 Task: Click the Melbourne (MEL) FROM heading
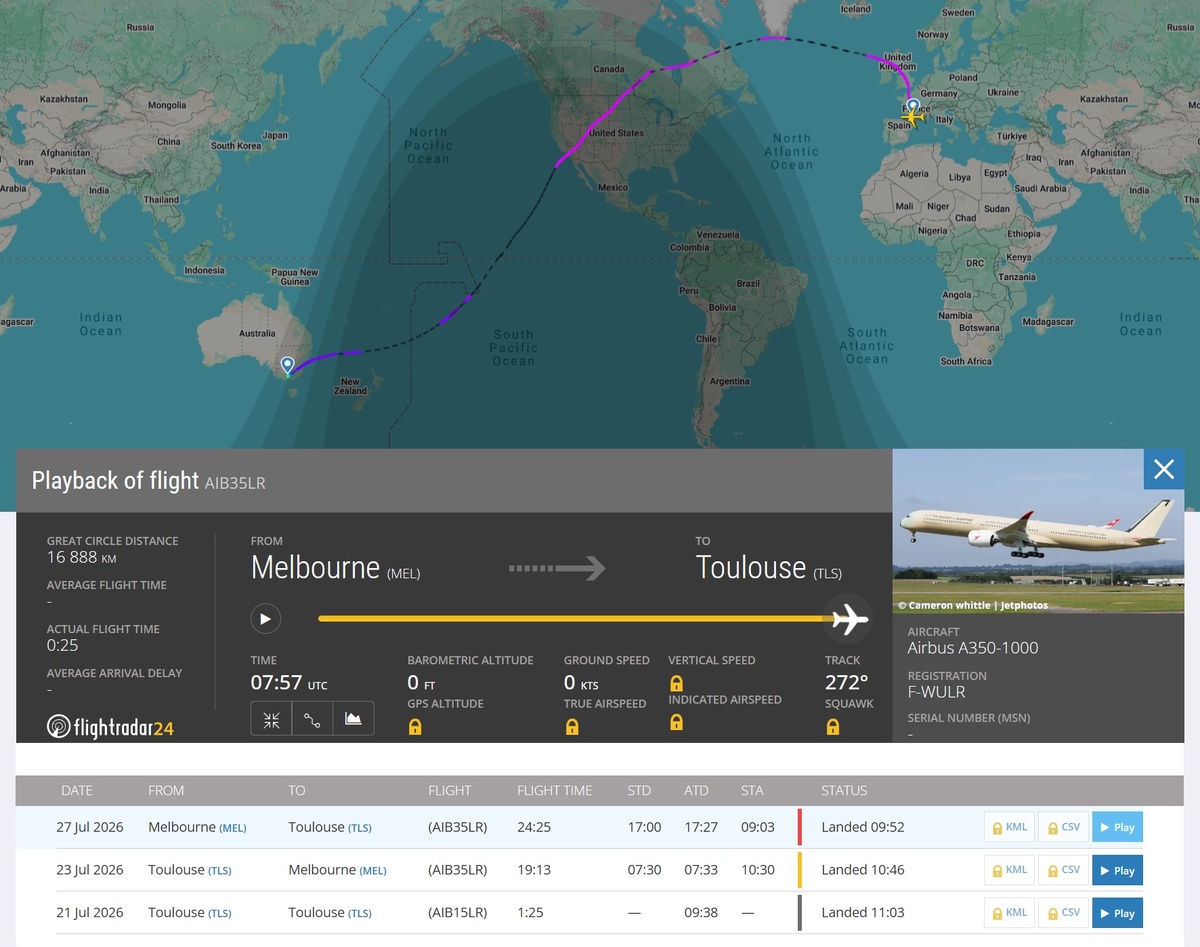[x=335, y=567]
